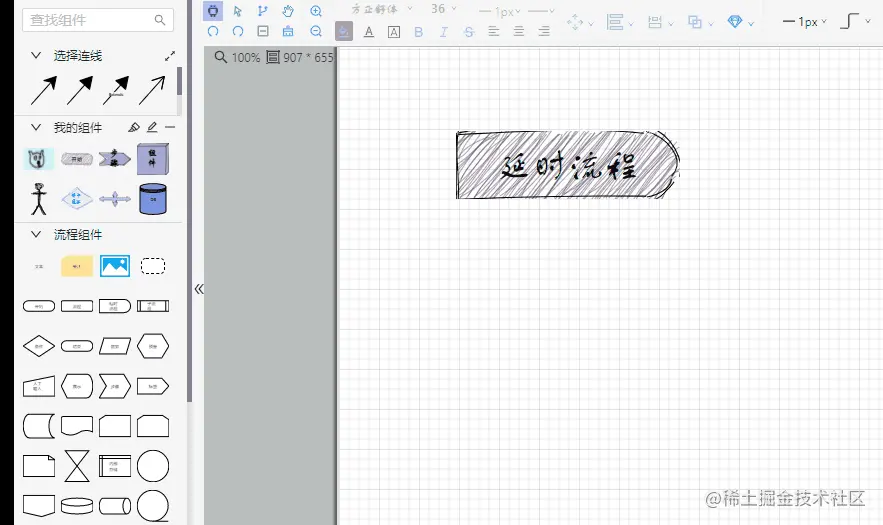This screenshot has height=525, width=883.
Task: Collapse the 流程组件 section
Action: click(x=36, y=234)
